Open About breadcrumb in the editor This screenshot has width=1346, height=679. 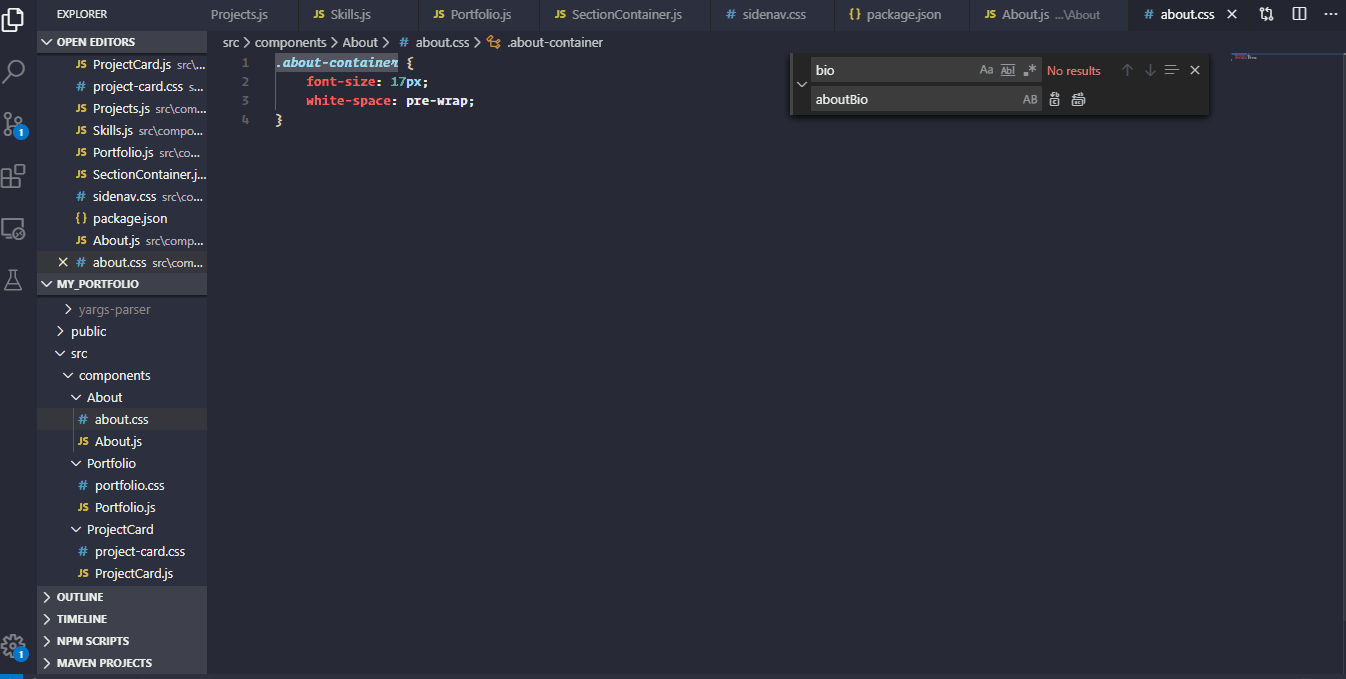(360, 42)
